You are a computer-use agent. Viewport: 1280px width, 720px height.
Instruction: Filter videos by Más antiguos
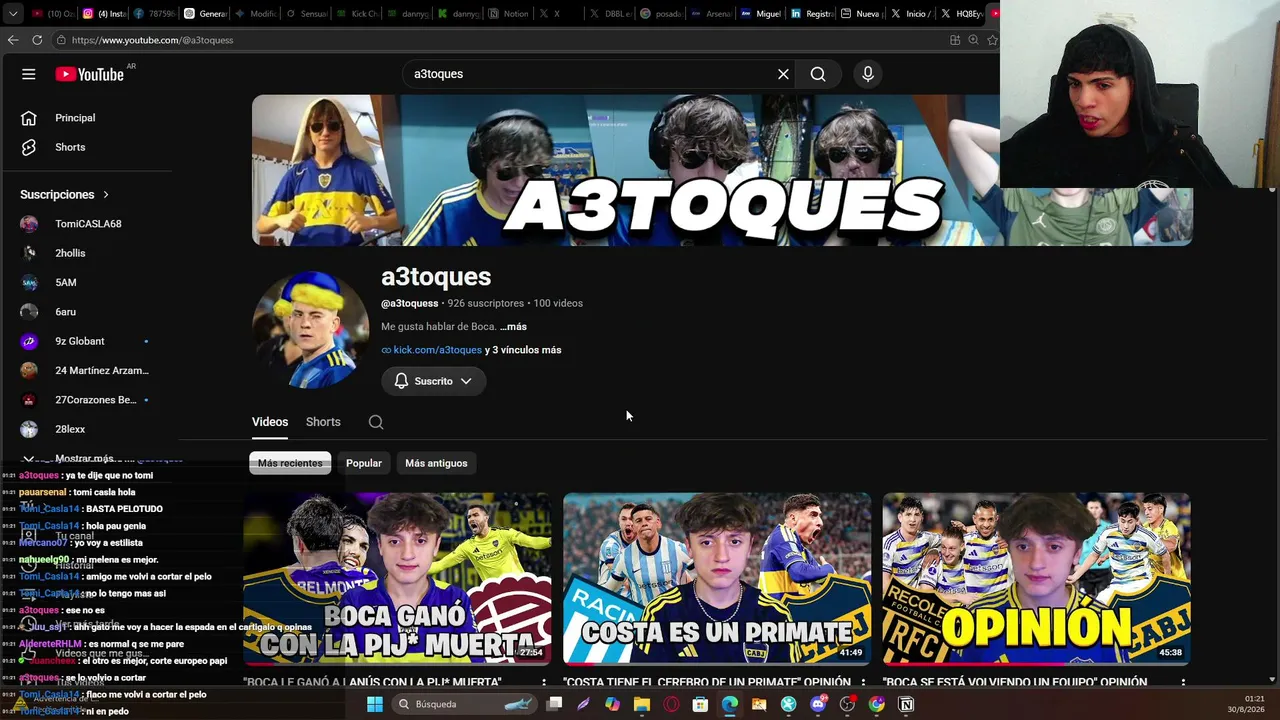point(436,463)
